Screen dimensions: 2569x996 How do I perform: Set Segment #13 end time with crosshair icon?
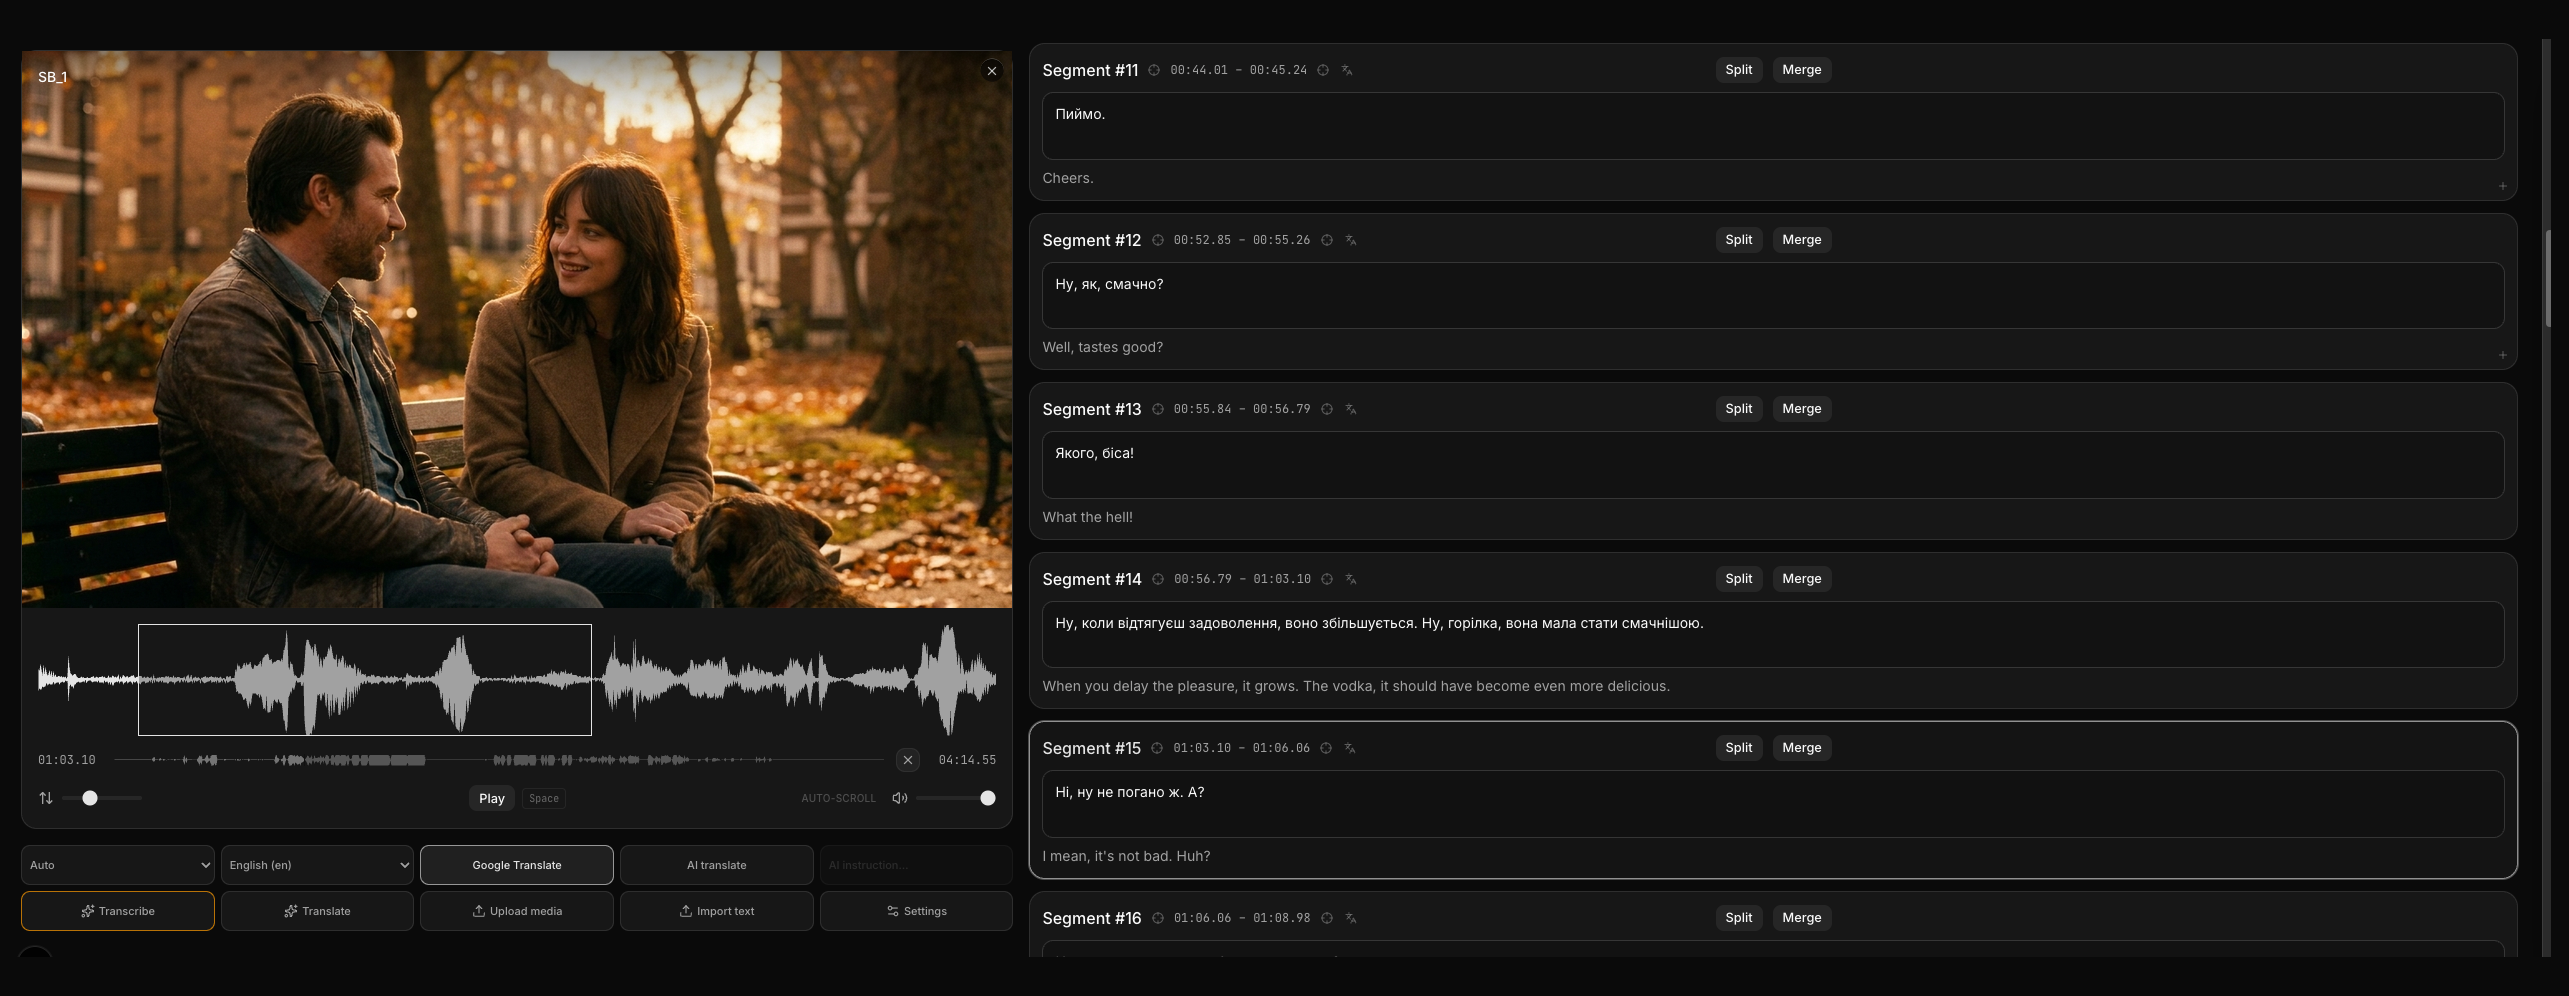coord(1327,409)
